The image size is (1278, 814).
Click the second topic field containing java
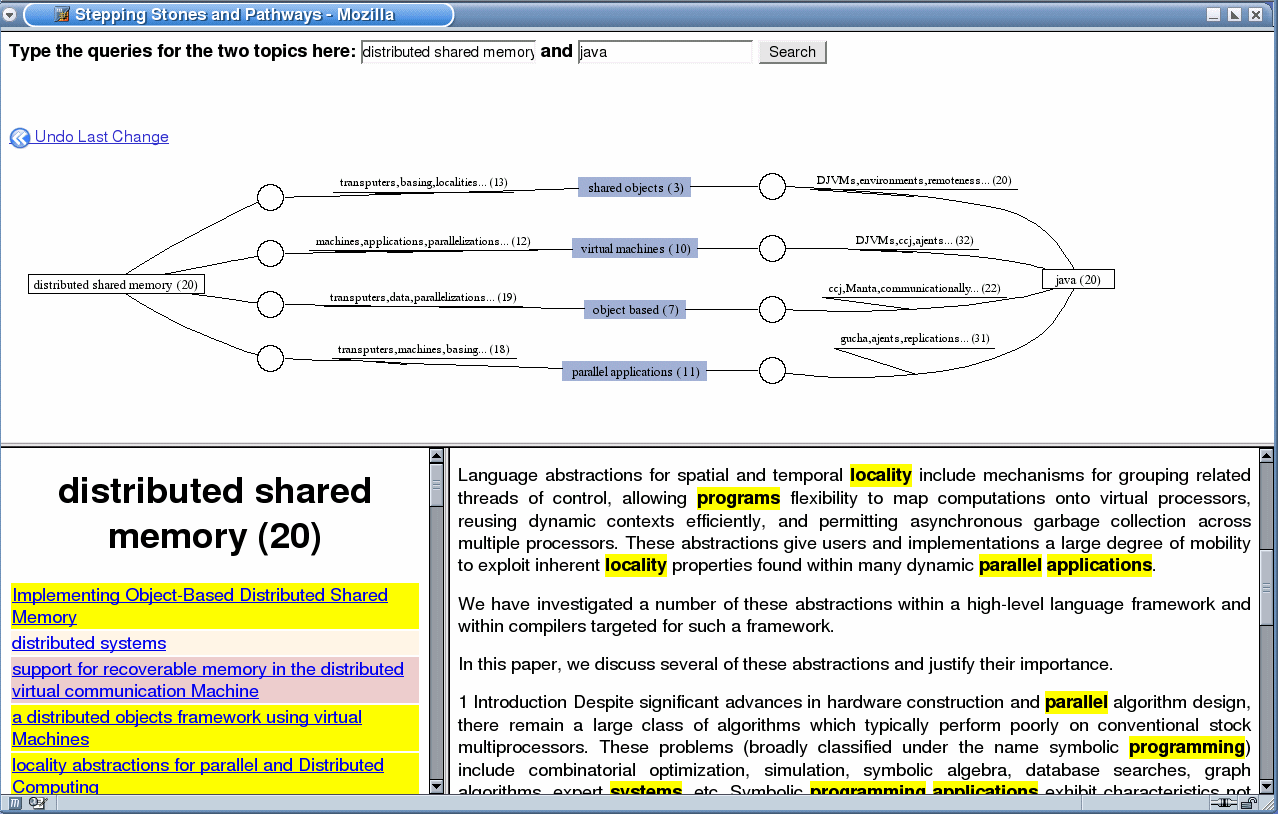pyautogui.click(x=665, y=52)
